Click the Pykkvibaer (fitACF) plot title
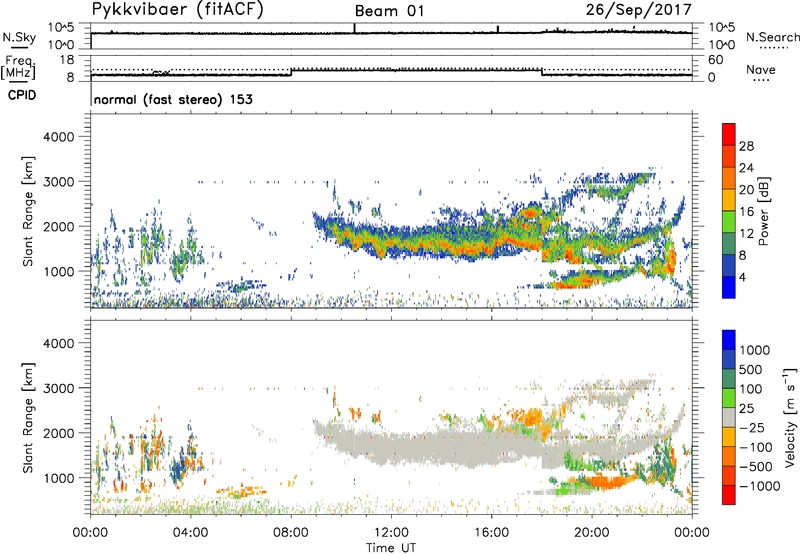This screenshot has height=554, width=800. pyautogui.click(x=177, y=10)
